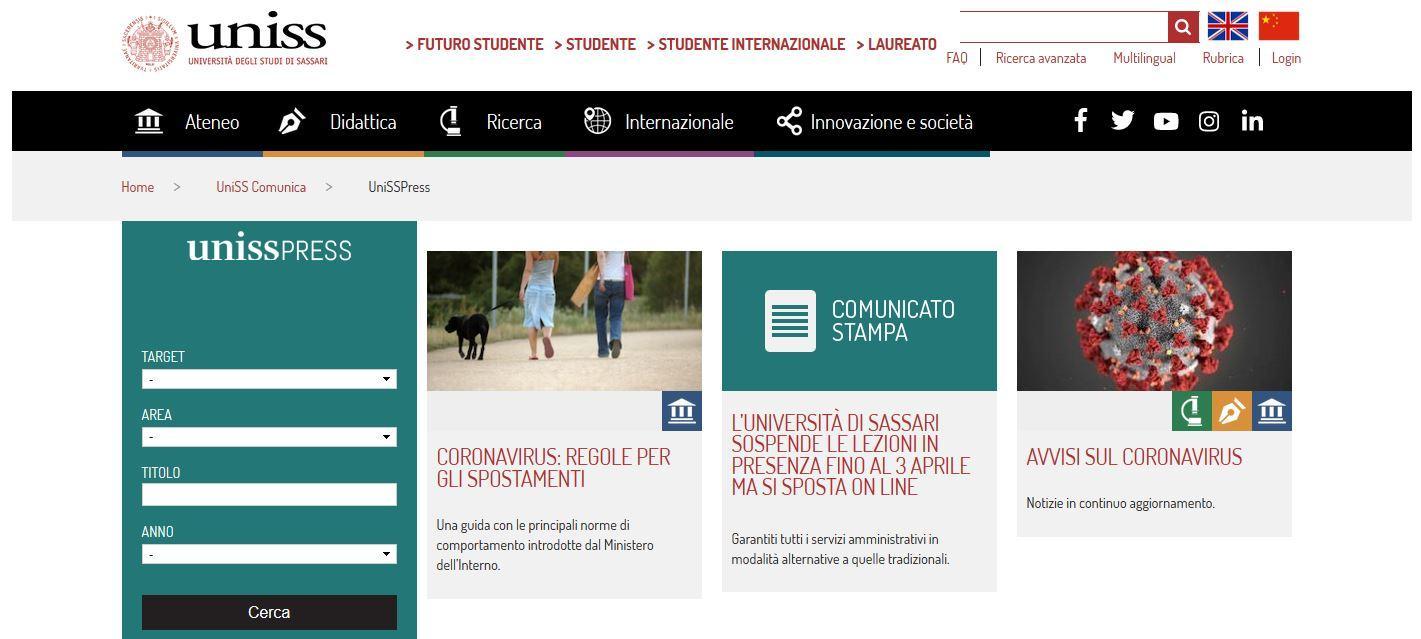Click the Ateneo category icon on coronavirus card
The image size is (1421, 639).
coord(682,410)
